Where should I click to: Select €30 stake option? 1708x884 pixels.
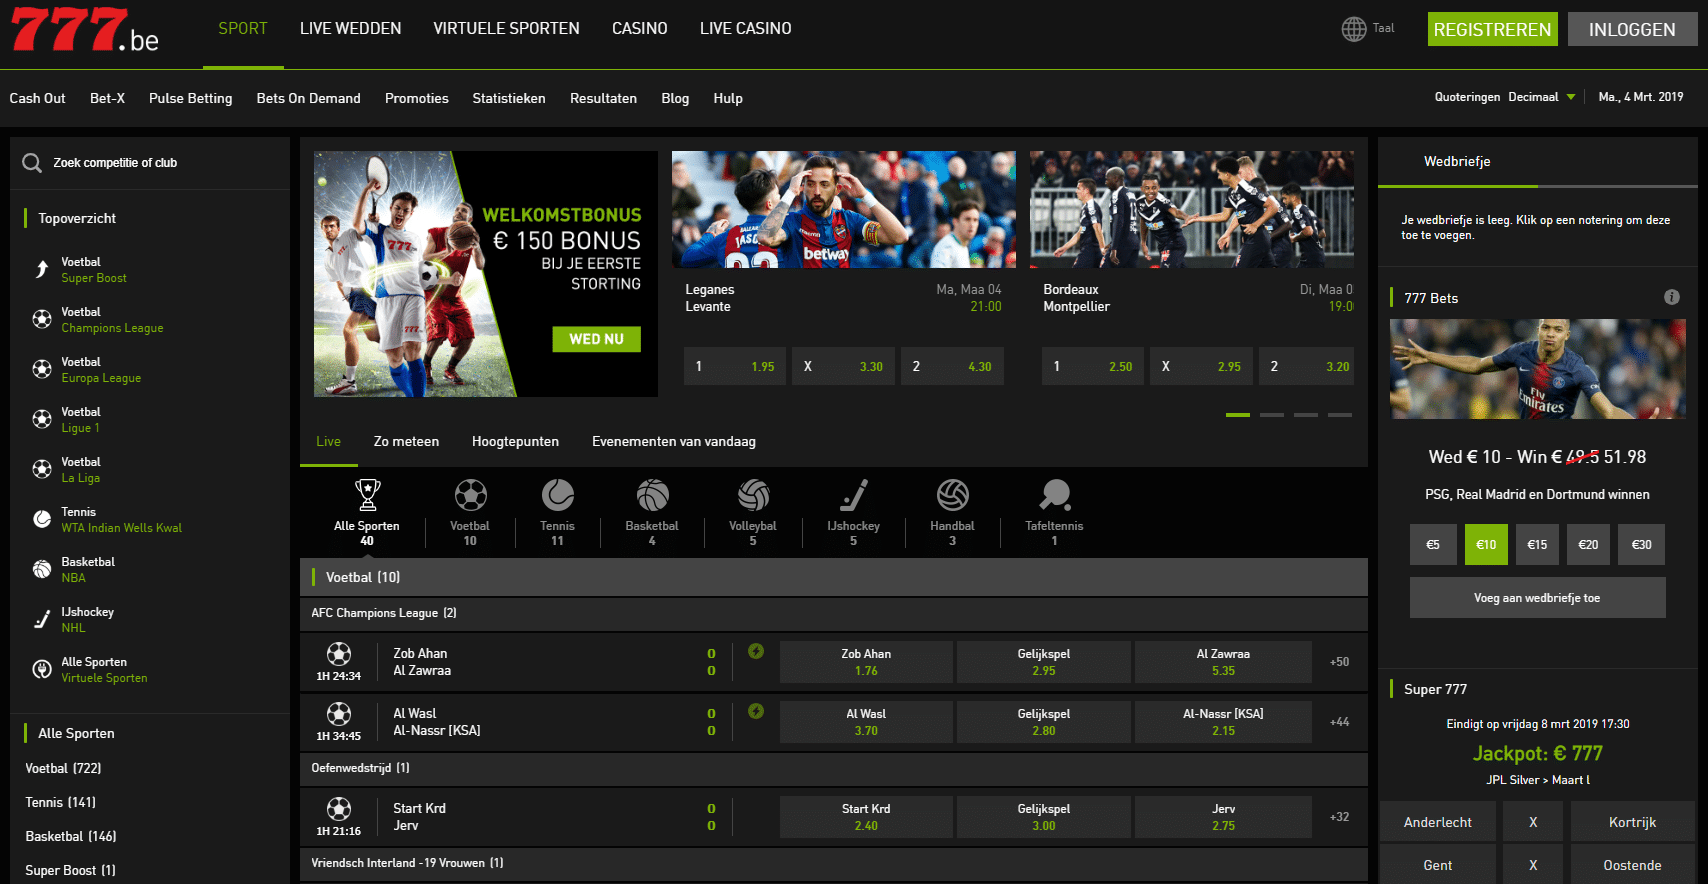[1641, 545]
